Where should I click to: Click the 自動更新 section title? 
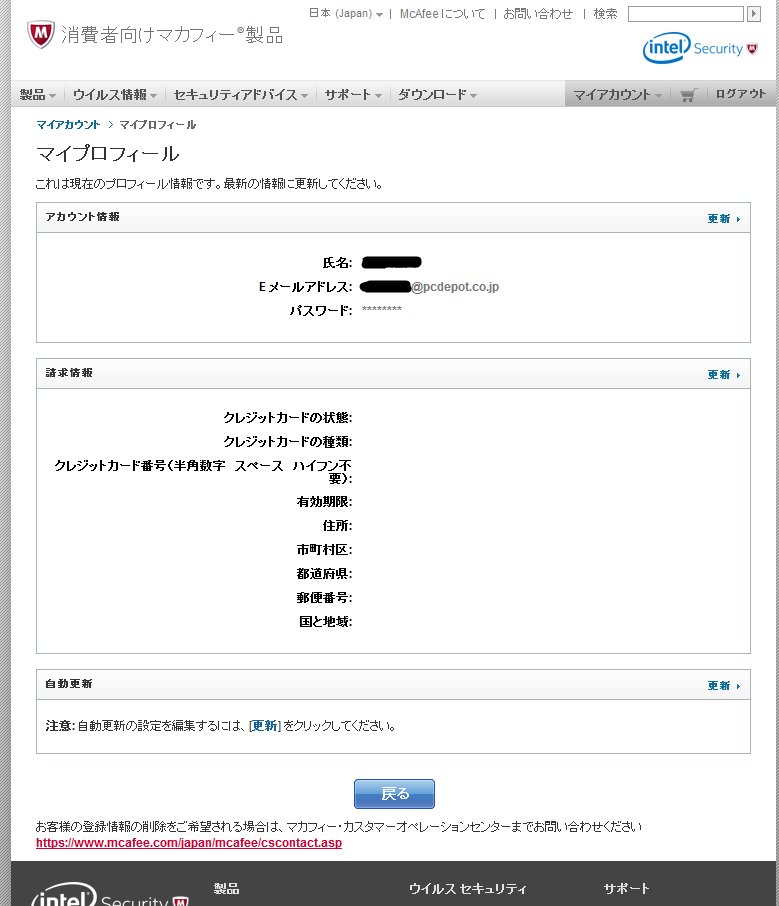[69, 684]
